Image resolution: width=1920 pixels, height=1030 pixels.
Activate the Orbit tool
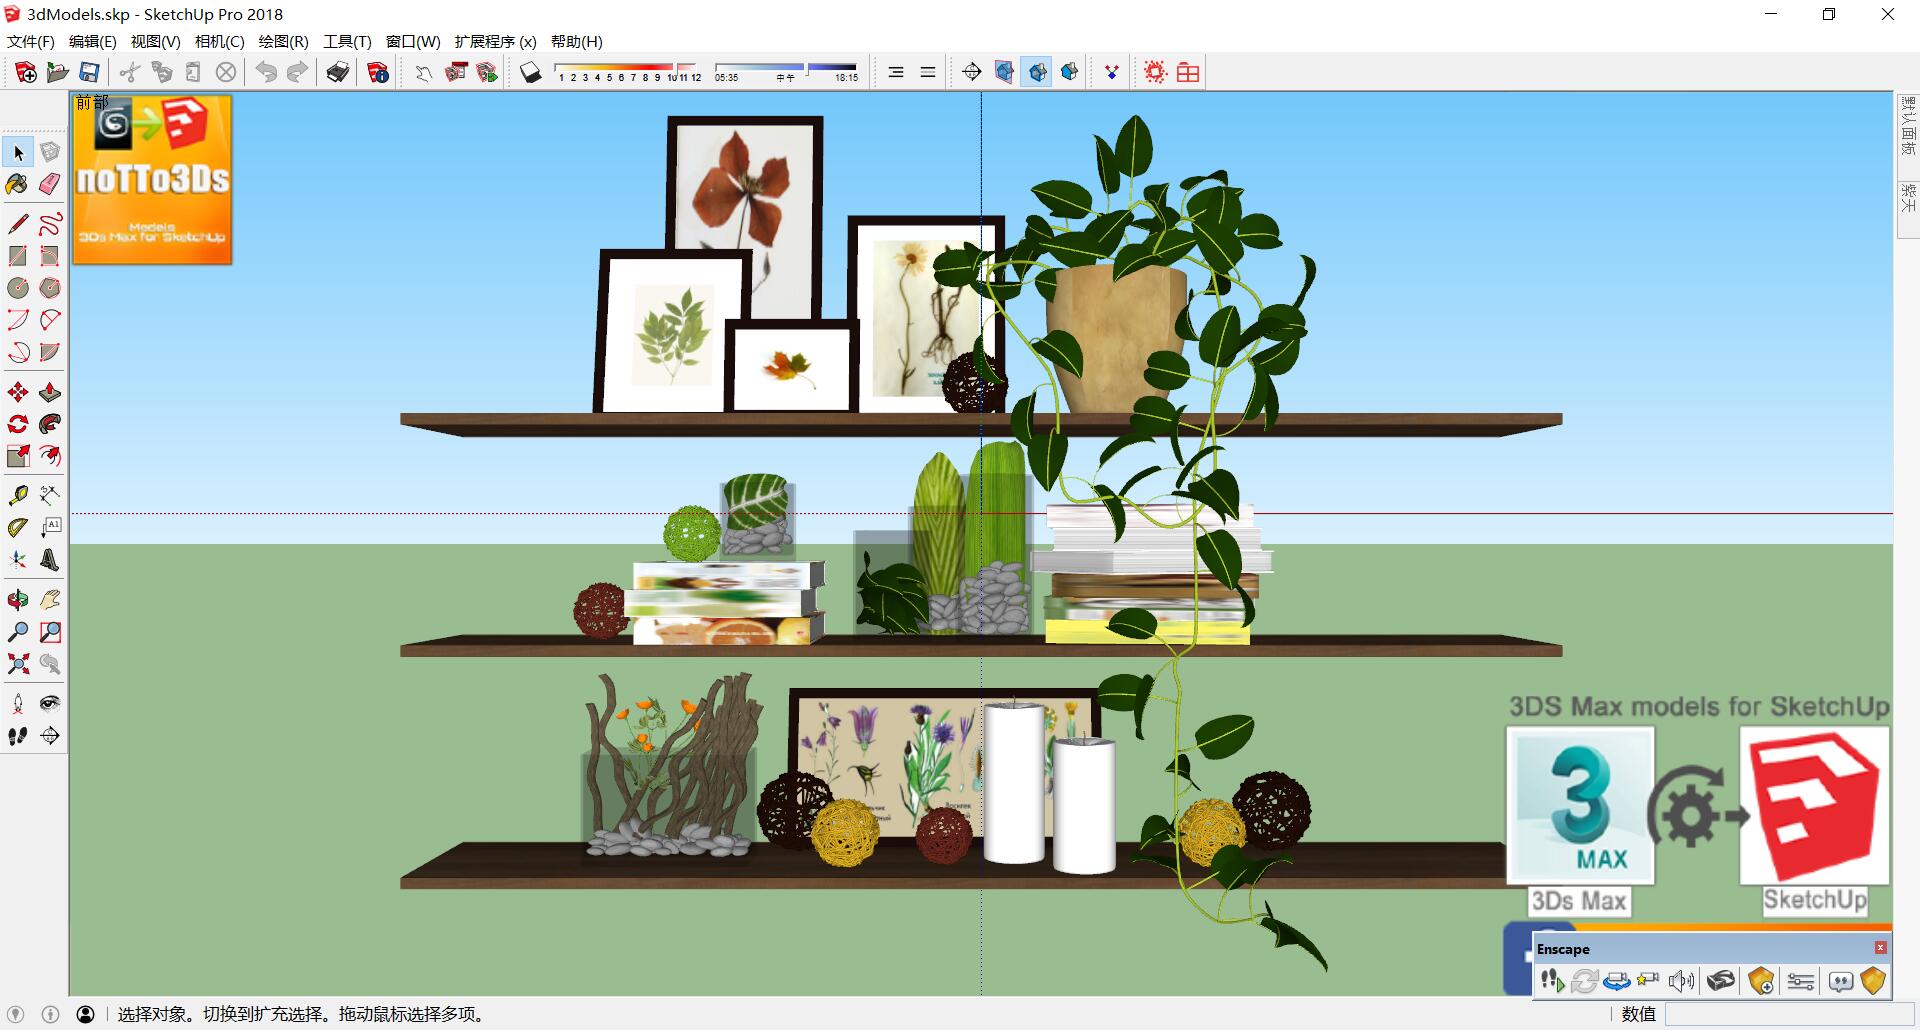(x=18, y=600)
